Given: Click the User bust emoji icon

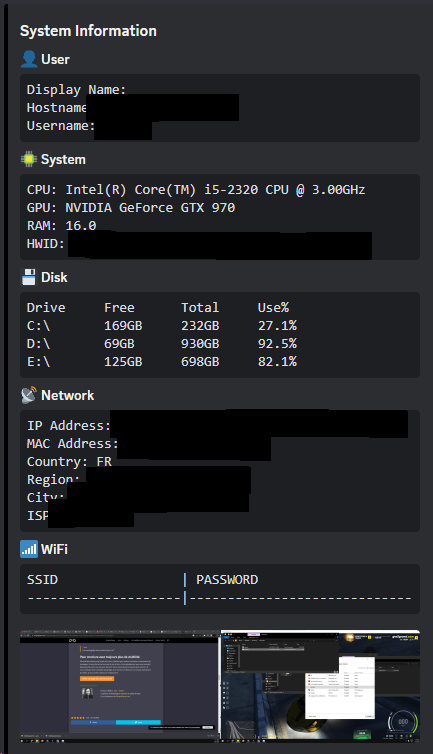Looking at the screenshot, I should pos(29,59).
